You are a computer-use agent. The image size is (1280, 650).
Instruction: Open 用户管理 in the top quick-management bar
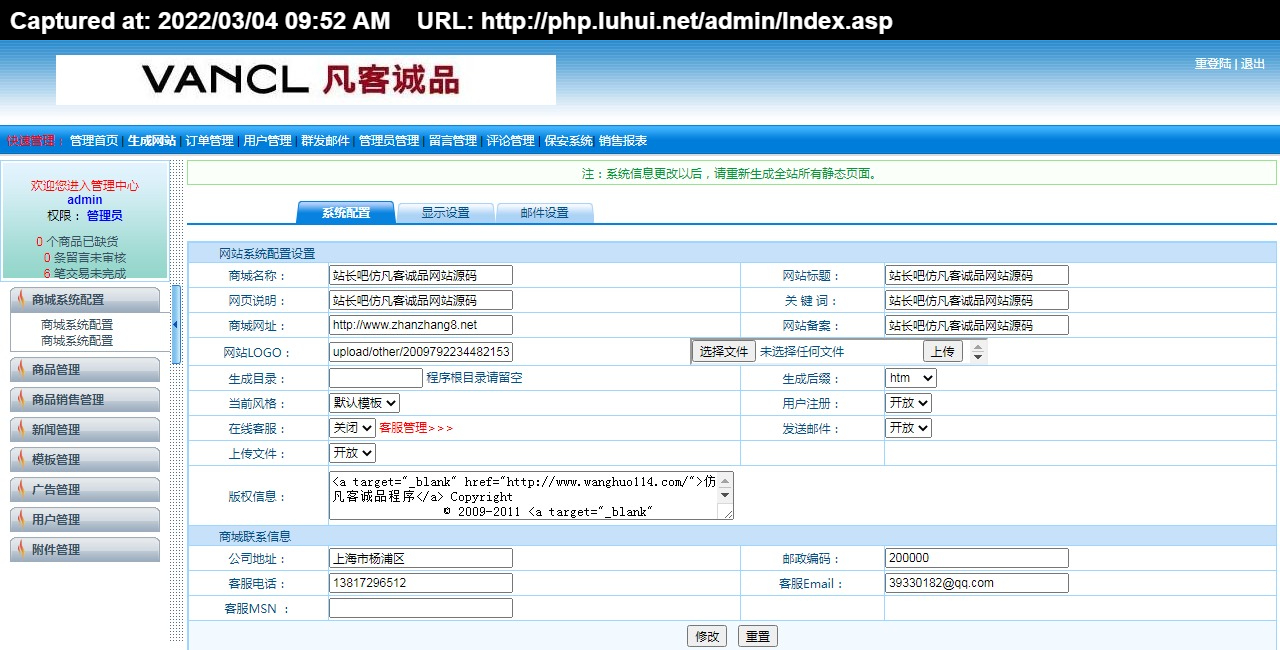[267, 141]
